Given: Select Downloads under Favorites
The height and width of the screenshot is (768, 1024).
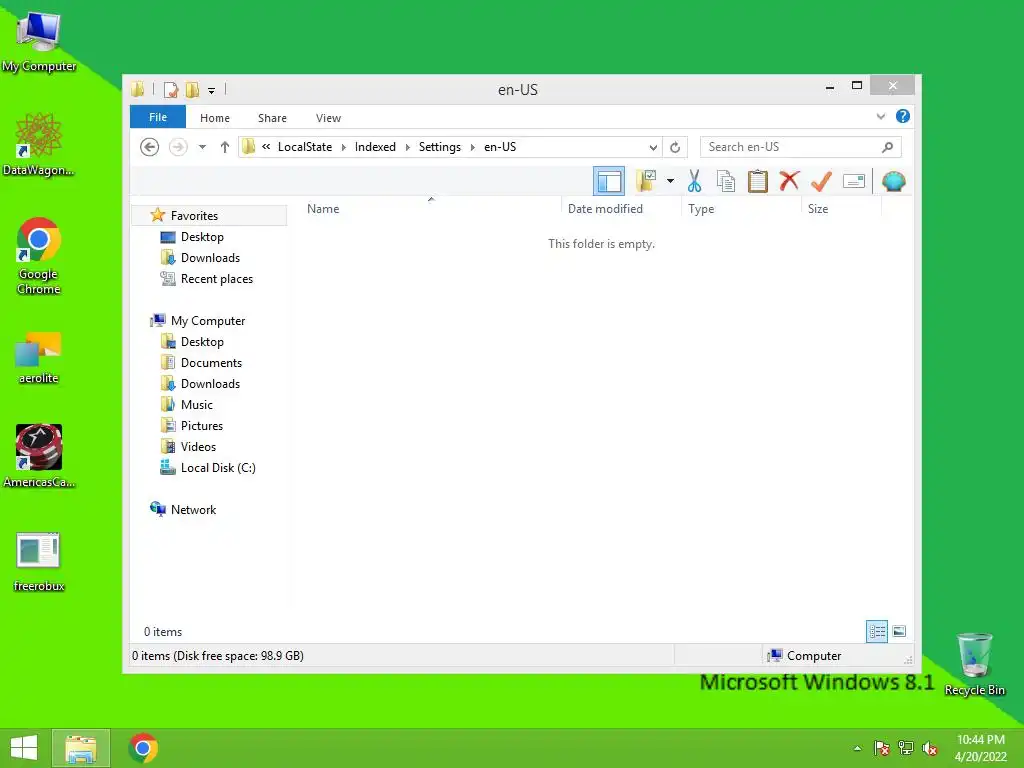Looking at the screenshot, I should (x=210, y=257).
